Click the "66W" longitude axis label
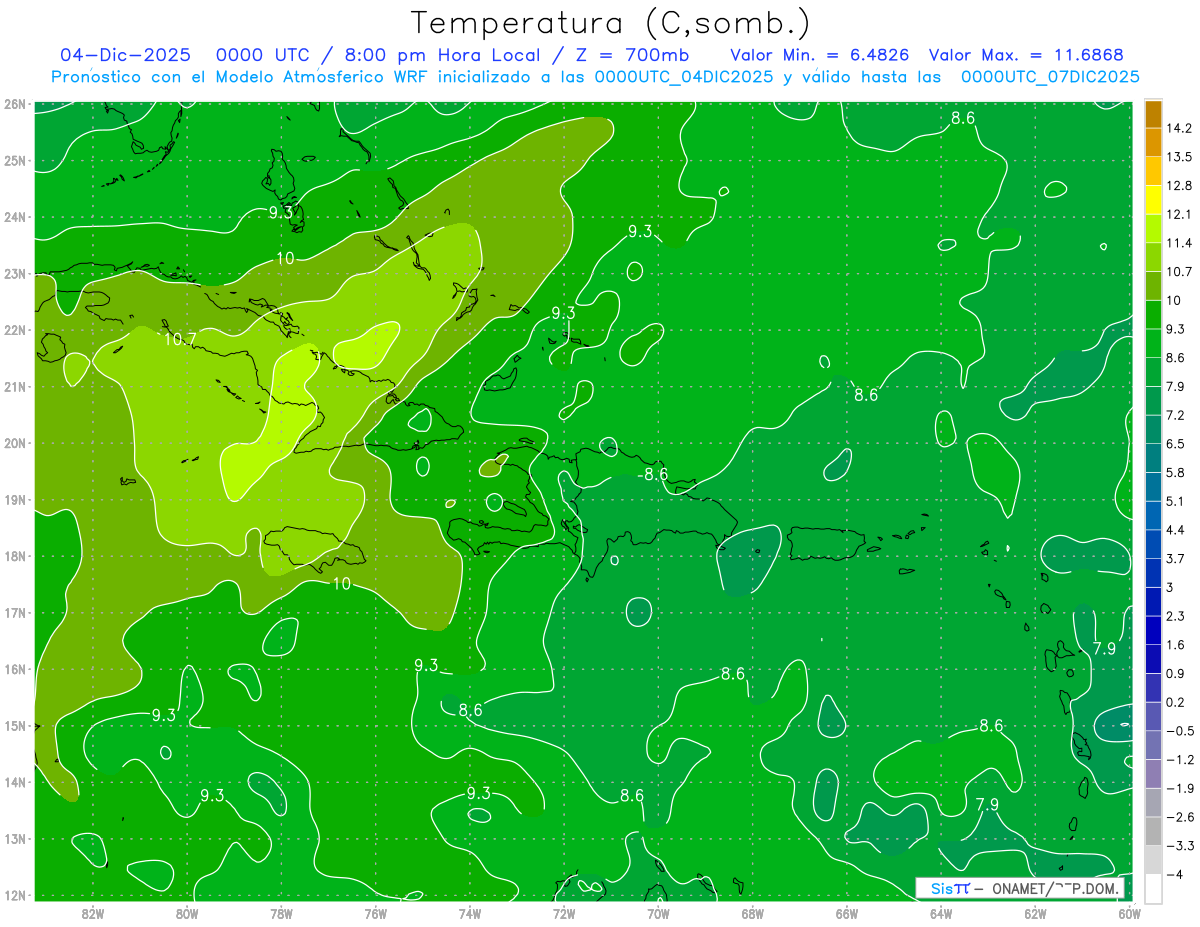Image resolution: width=1200 pixels, height=927 pixels. (x=847, y=913)
